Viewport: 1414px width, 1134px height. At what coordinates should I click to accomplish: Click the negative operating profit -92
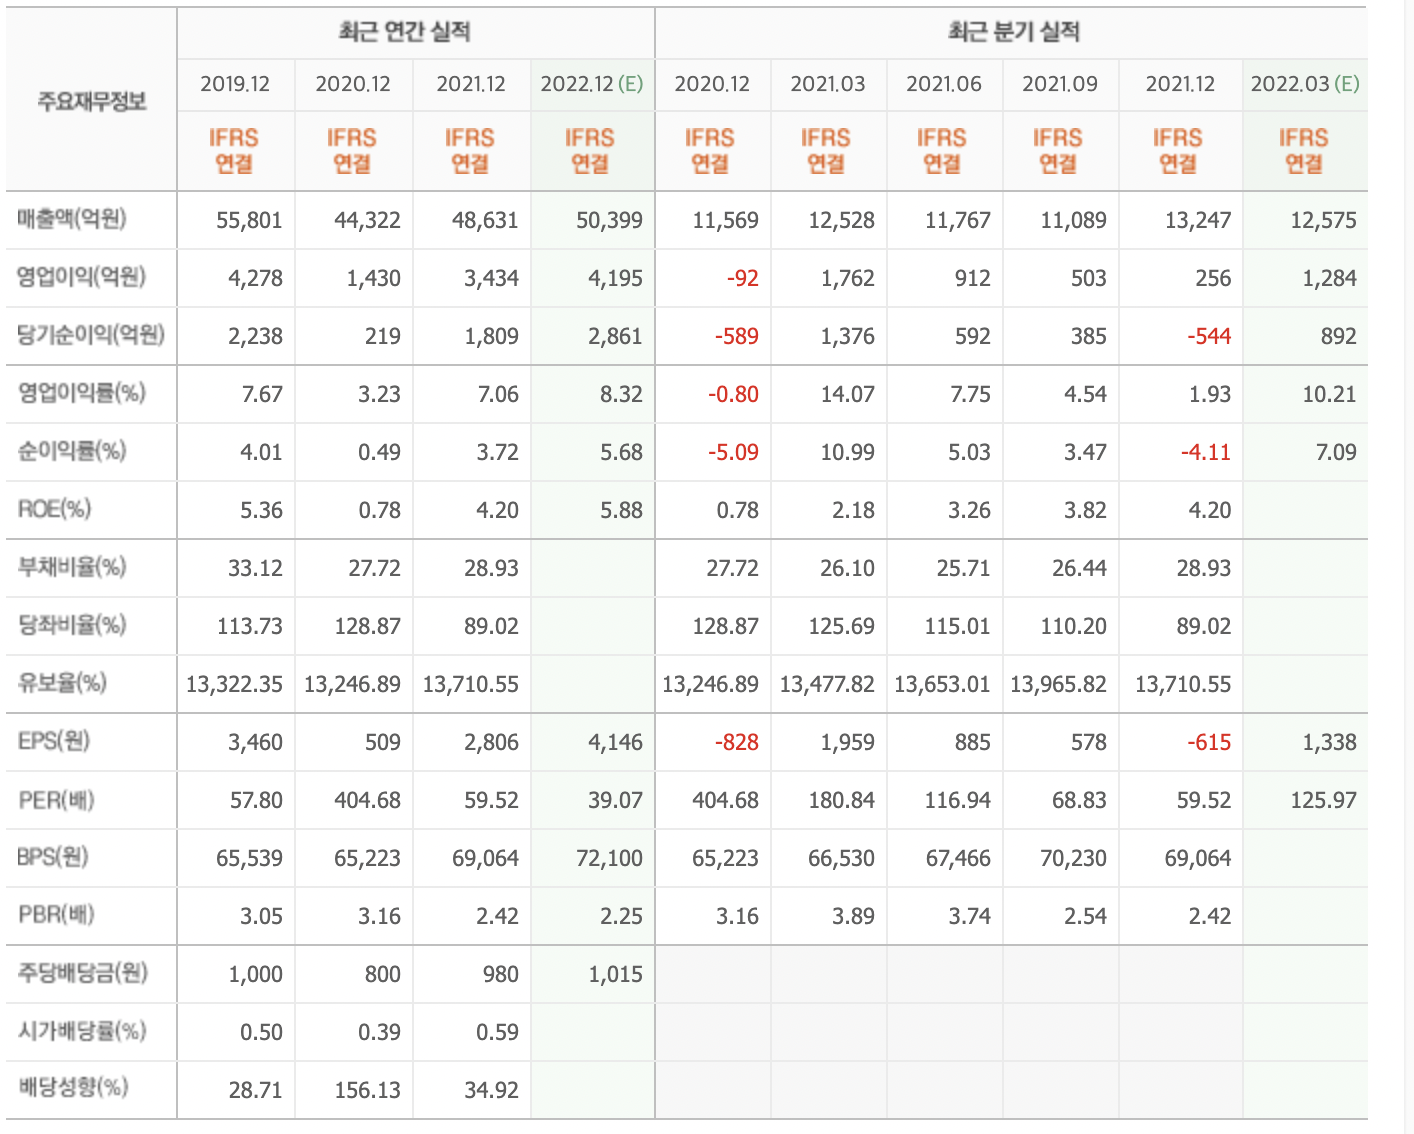(742, 278)
